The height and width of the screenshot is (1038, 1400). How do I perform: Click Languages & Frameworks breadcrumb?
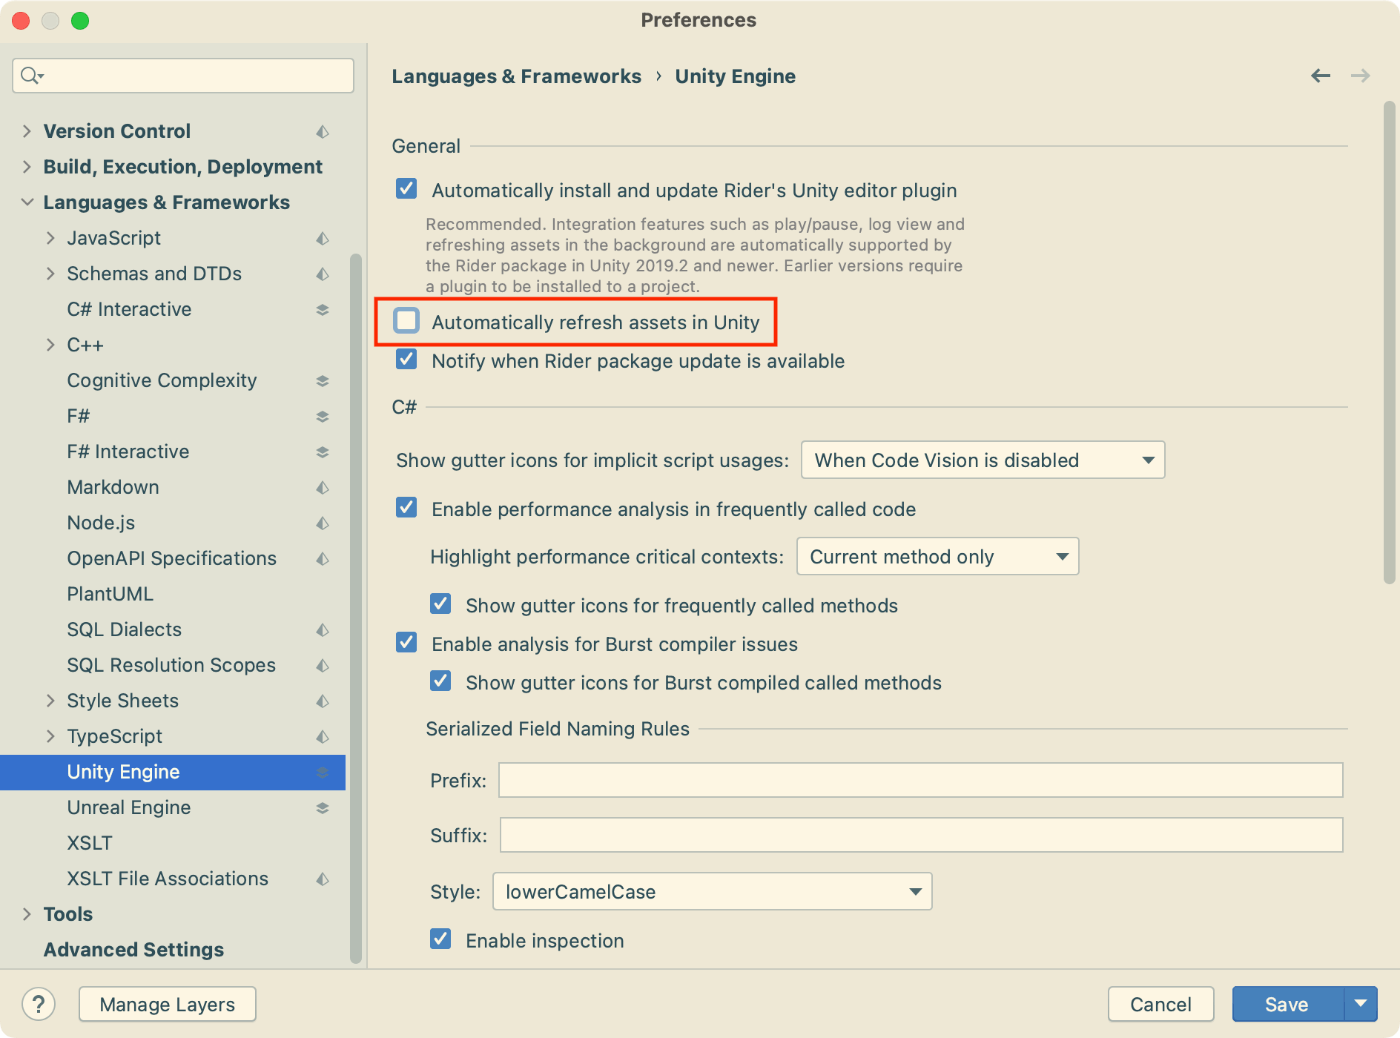click(516, 76)
